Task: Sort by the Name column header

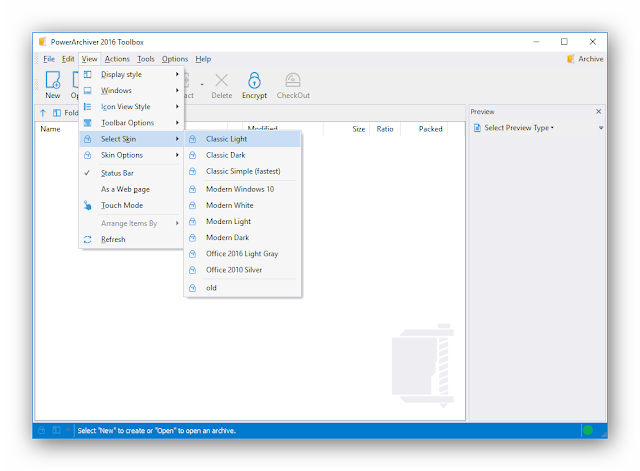Action: (50, 129)
